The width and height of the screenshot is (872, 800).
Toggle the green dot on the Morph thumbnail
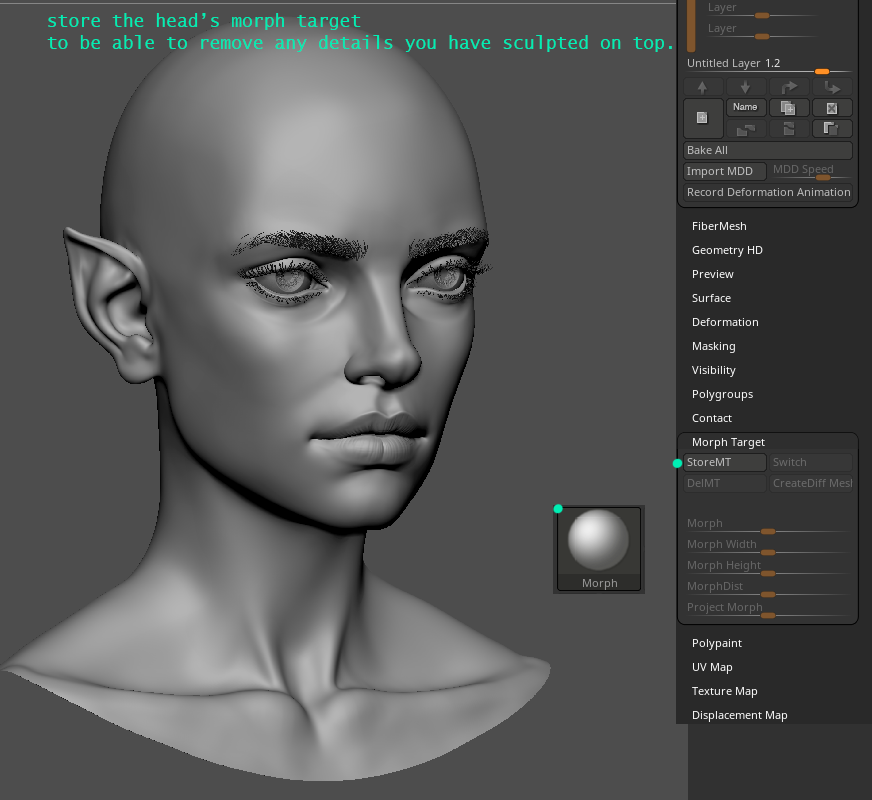pyautogui.click(x=557, y=508)
